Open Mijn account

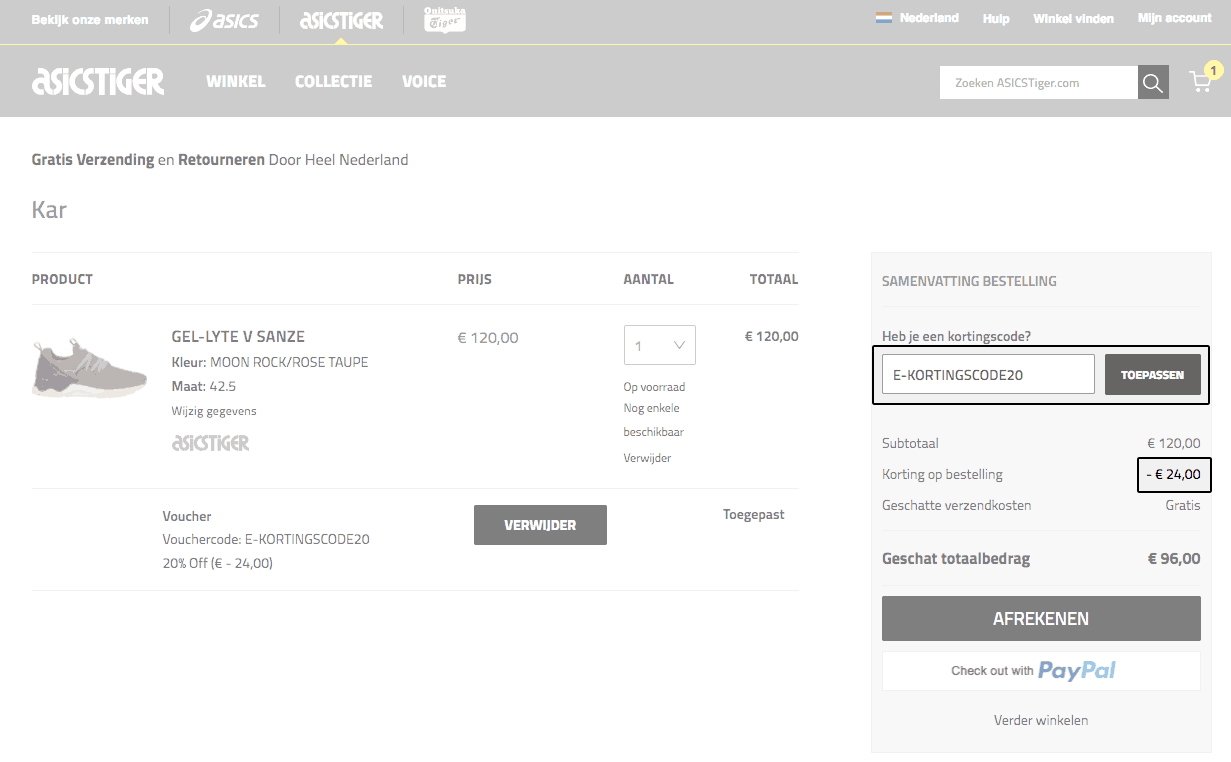coord(1174,18)
